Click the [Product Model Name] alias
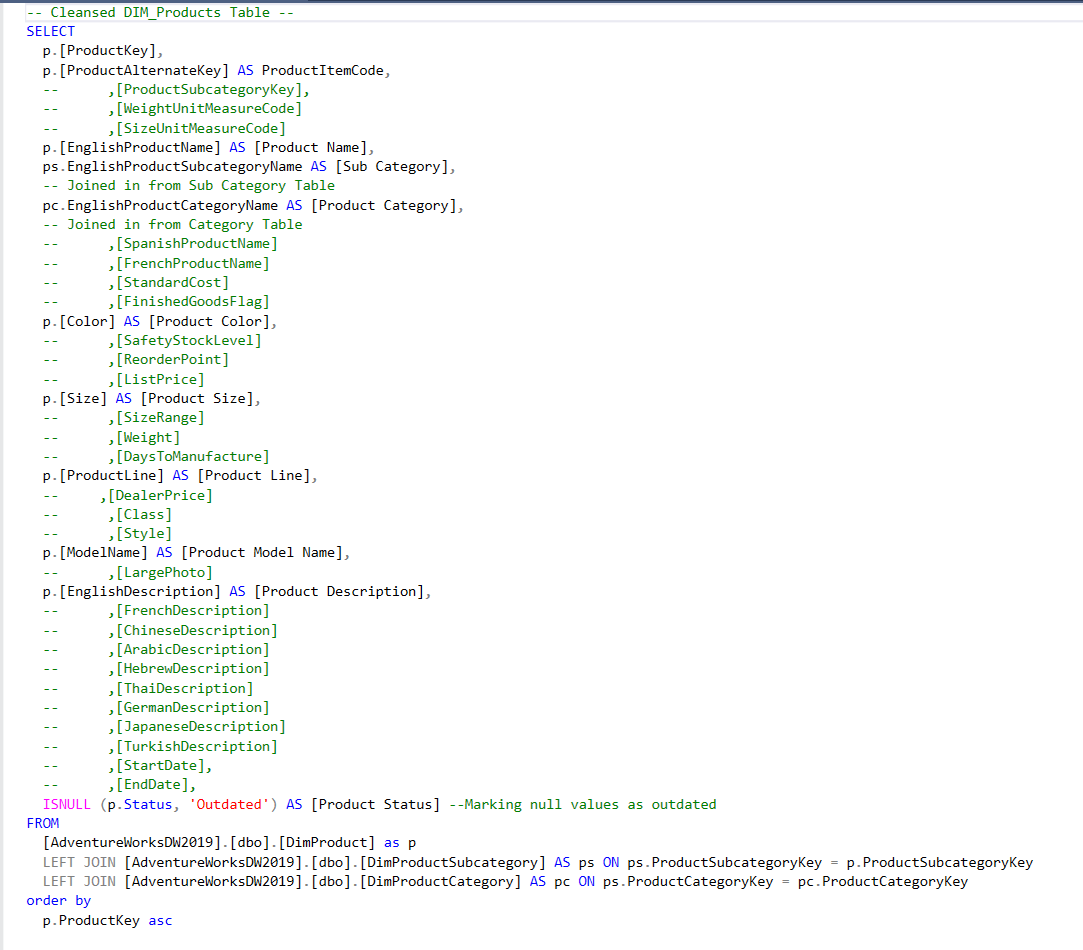The height and width of the screenshot is (950, 1083). [262, 553]
